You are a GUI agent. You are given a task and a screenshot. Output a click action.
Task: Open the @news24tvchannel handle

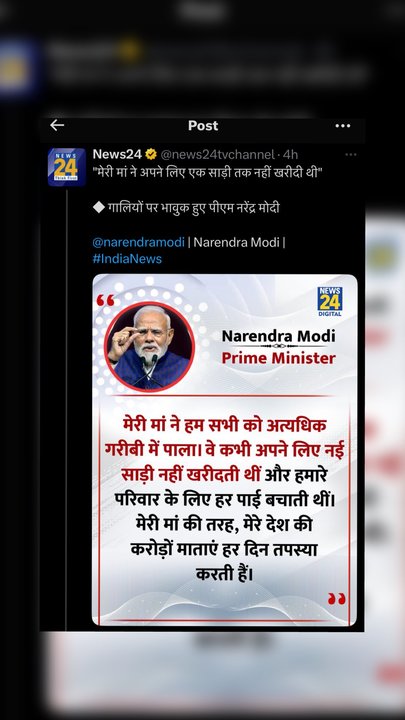(218, 154)
